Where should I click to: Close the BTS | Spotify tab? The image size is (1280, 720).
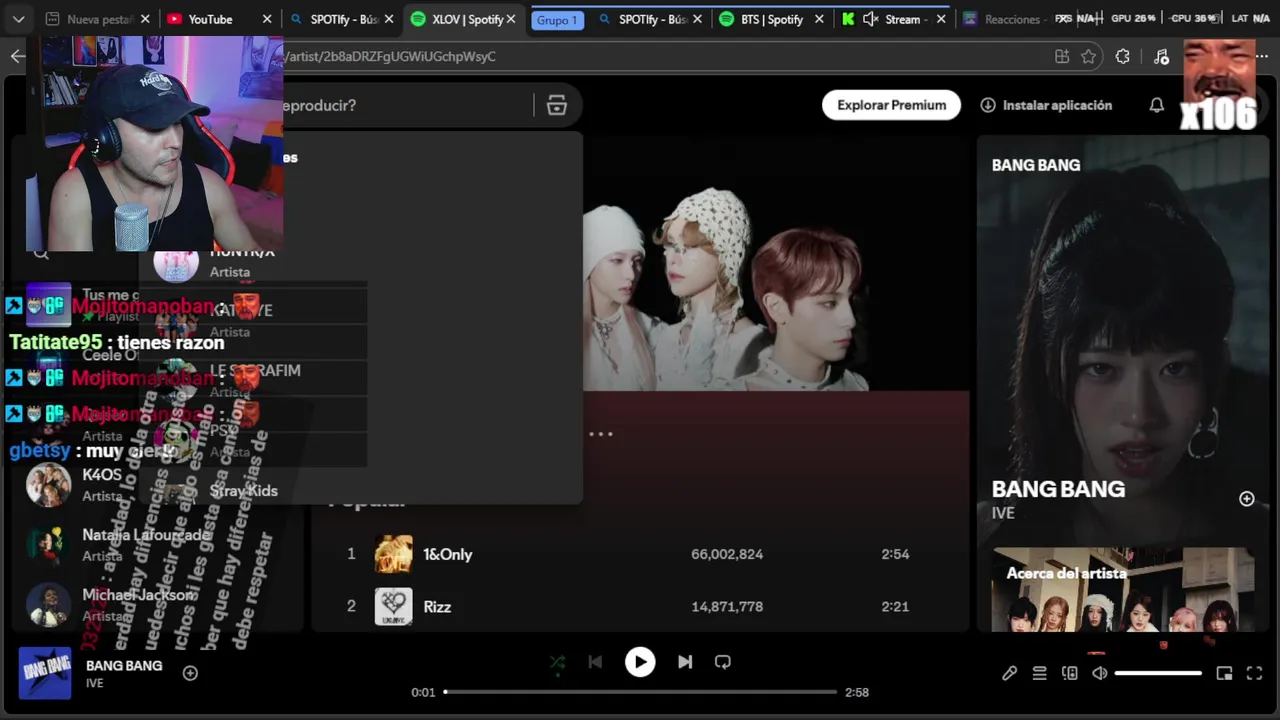(x=820, y=19)
